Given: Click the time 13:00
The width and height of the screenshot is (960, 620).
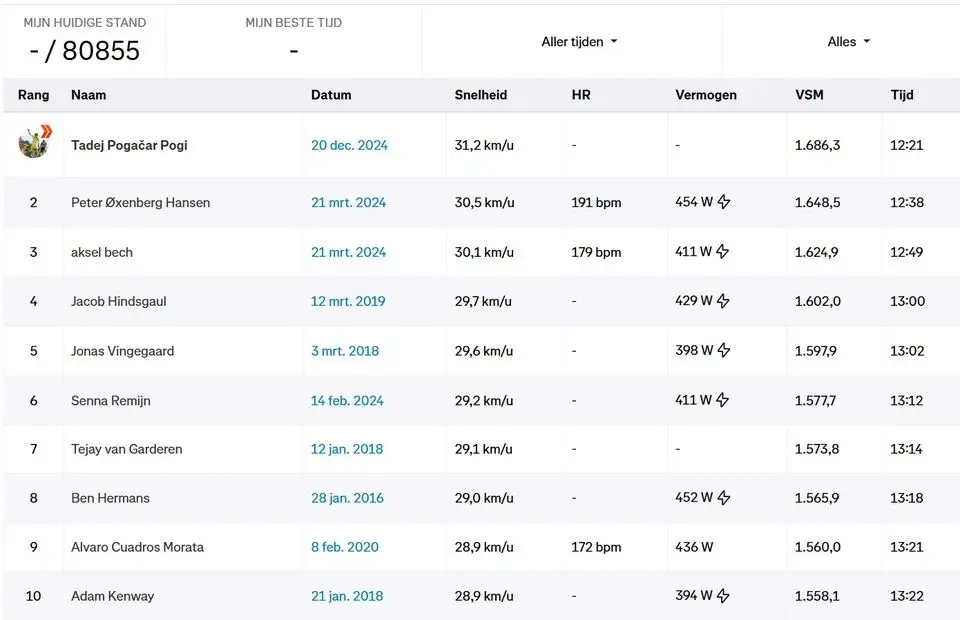Looking at the screenshot, I should point(907,301).
